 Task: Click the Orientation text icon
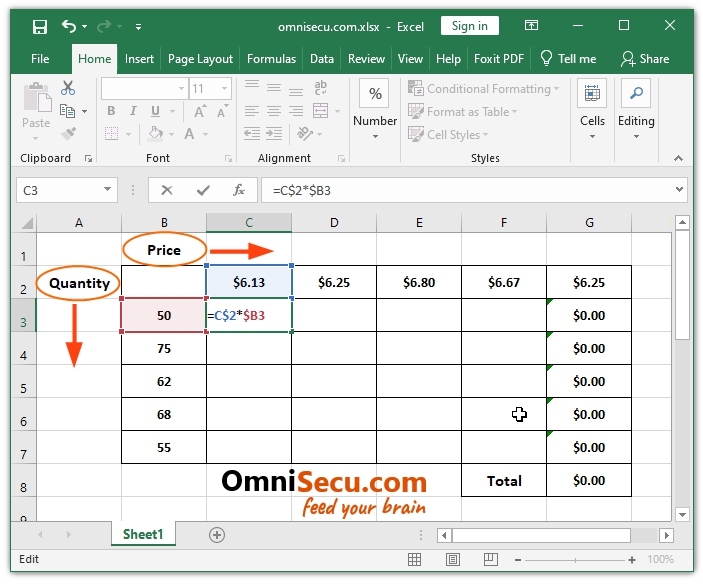point(305,134)
